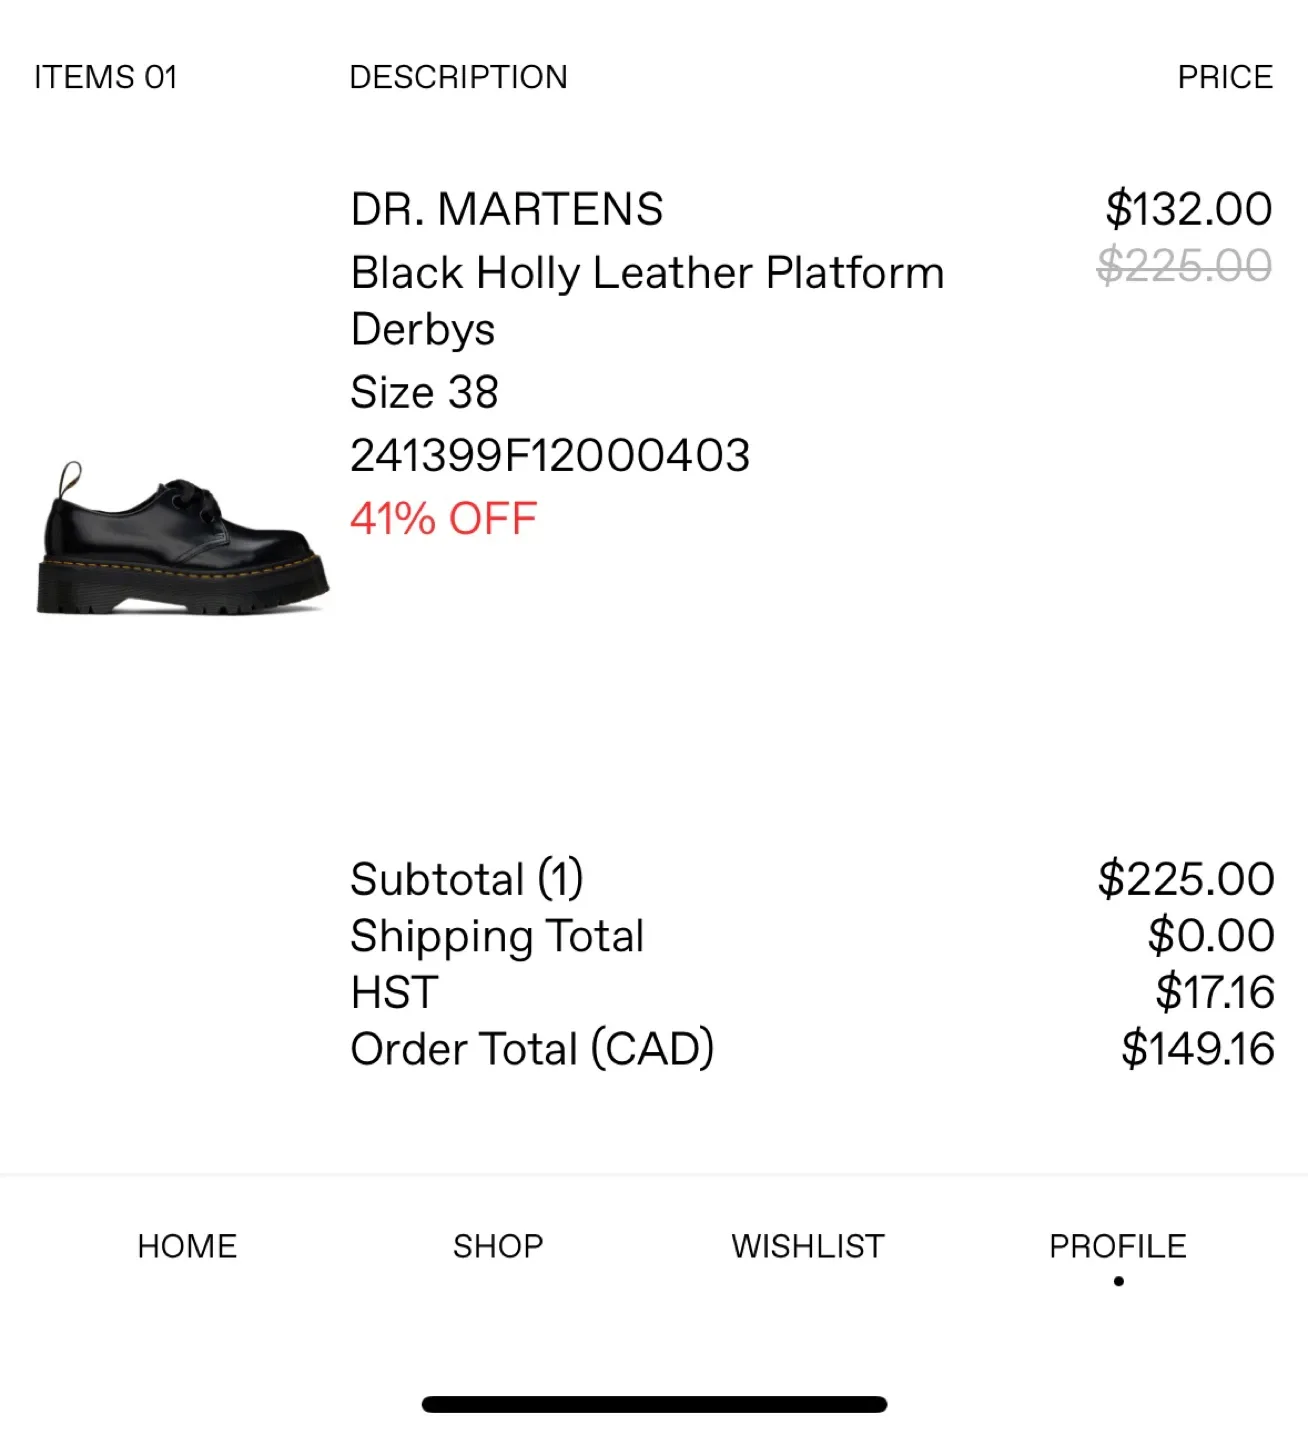Open the PROFILE section
The width and height of the screenshot is (1308, 1440).
1116,1246
